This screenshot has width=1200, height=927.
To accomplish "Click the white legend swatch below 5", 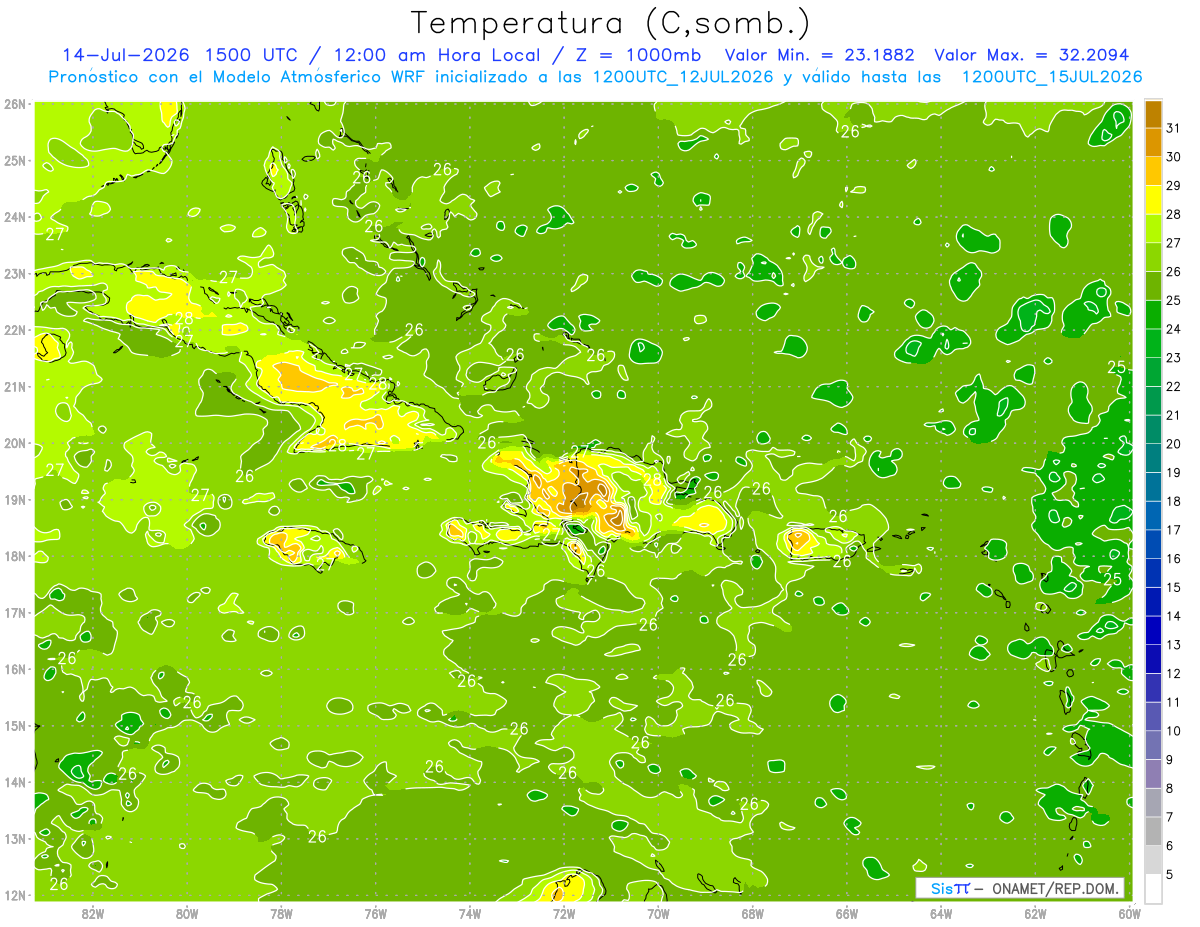I will [x=1153, y=888].
